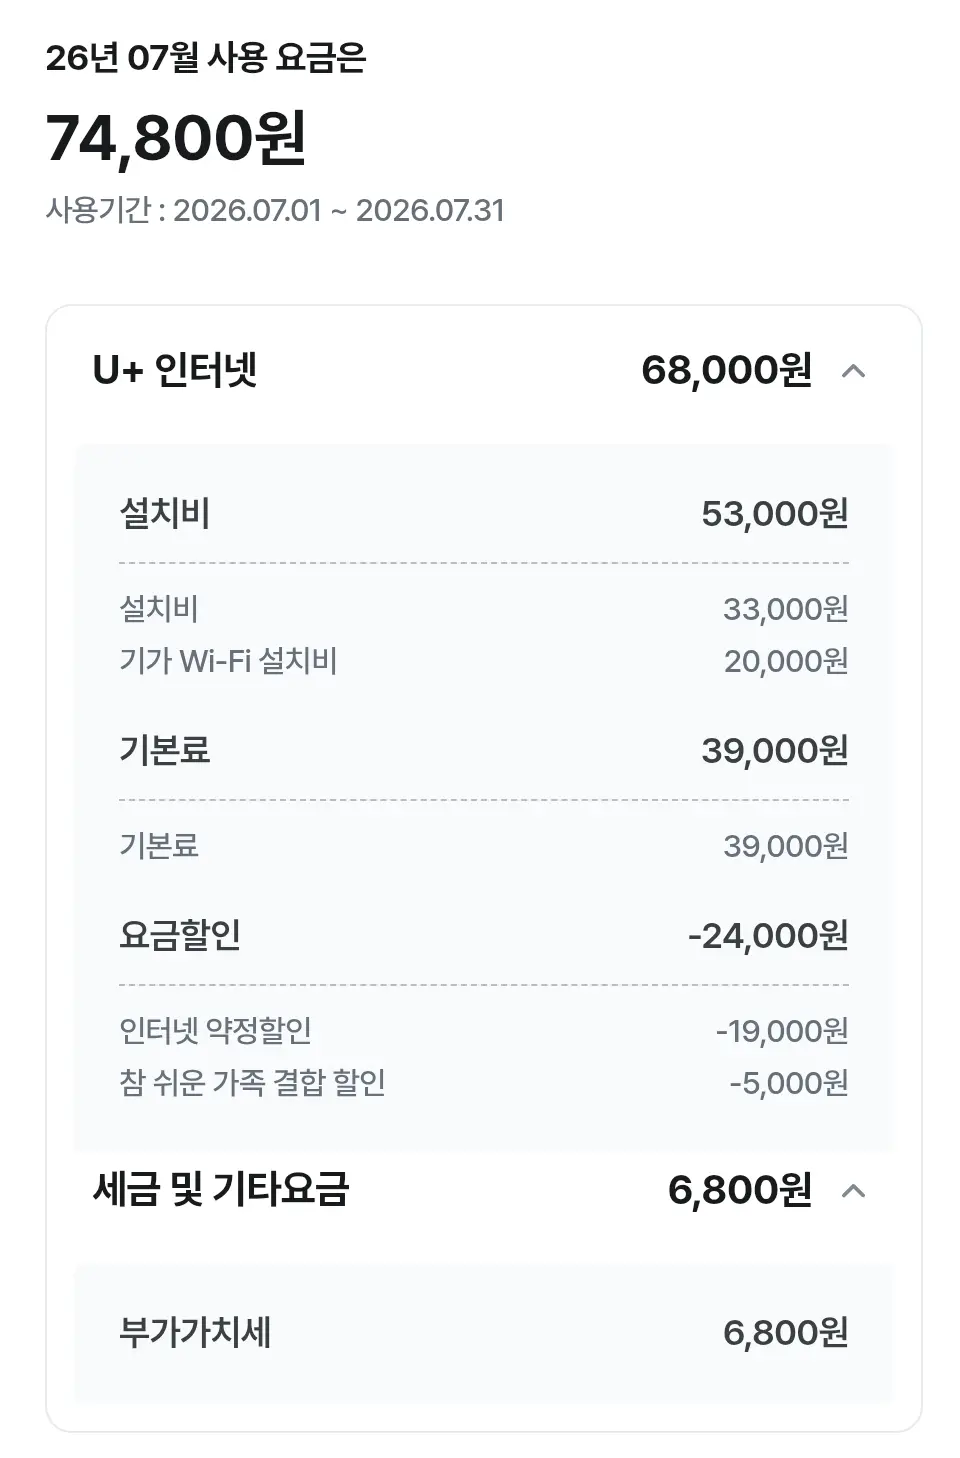The height and width of the screenshot is (1458, 960).
Task: Select the 인터넷 약정할인 row
Action: (483, 1031)
